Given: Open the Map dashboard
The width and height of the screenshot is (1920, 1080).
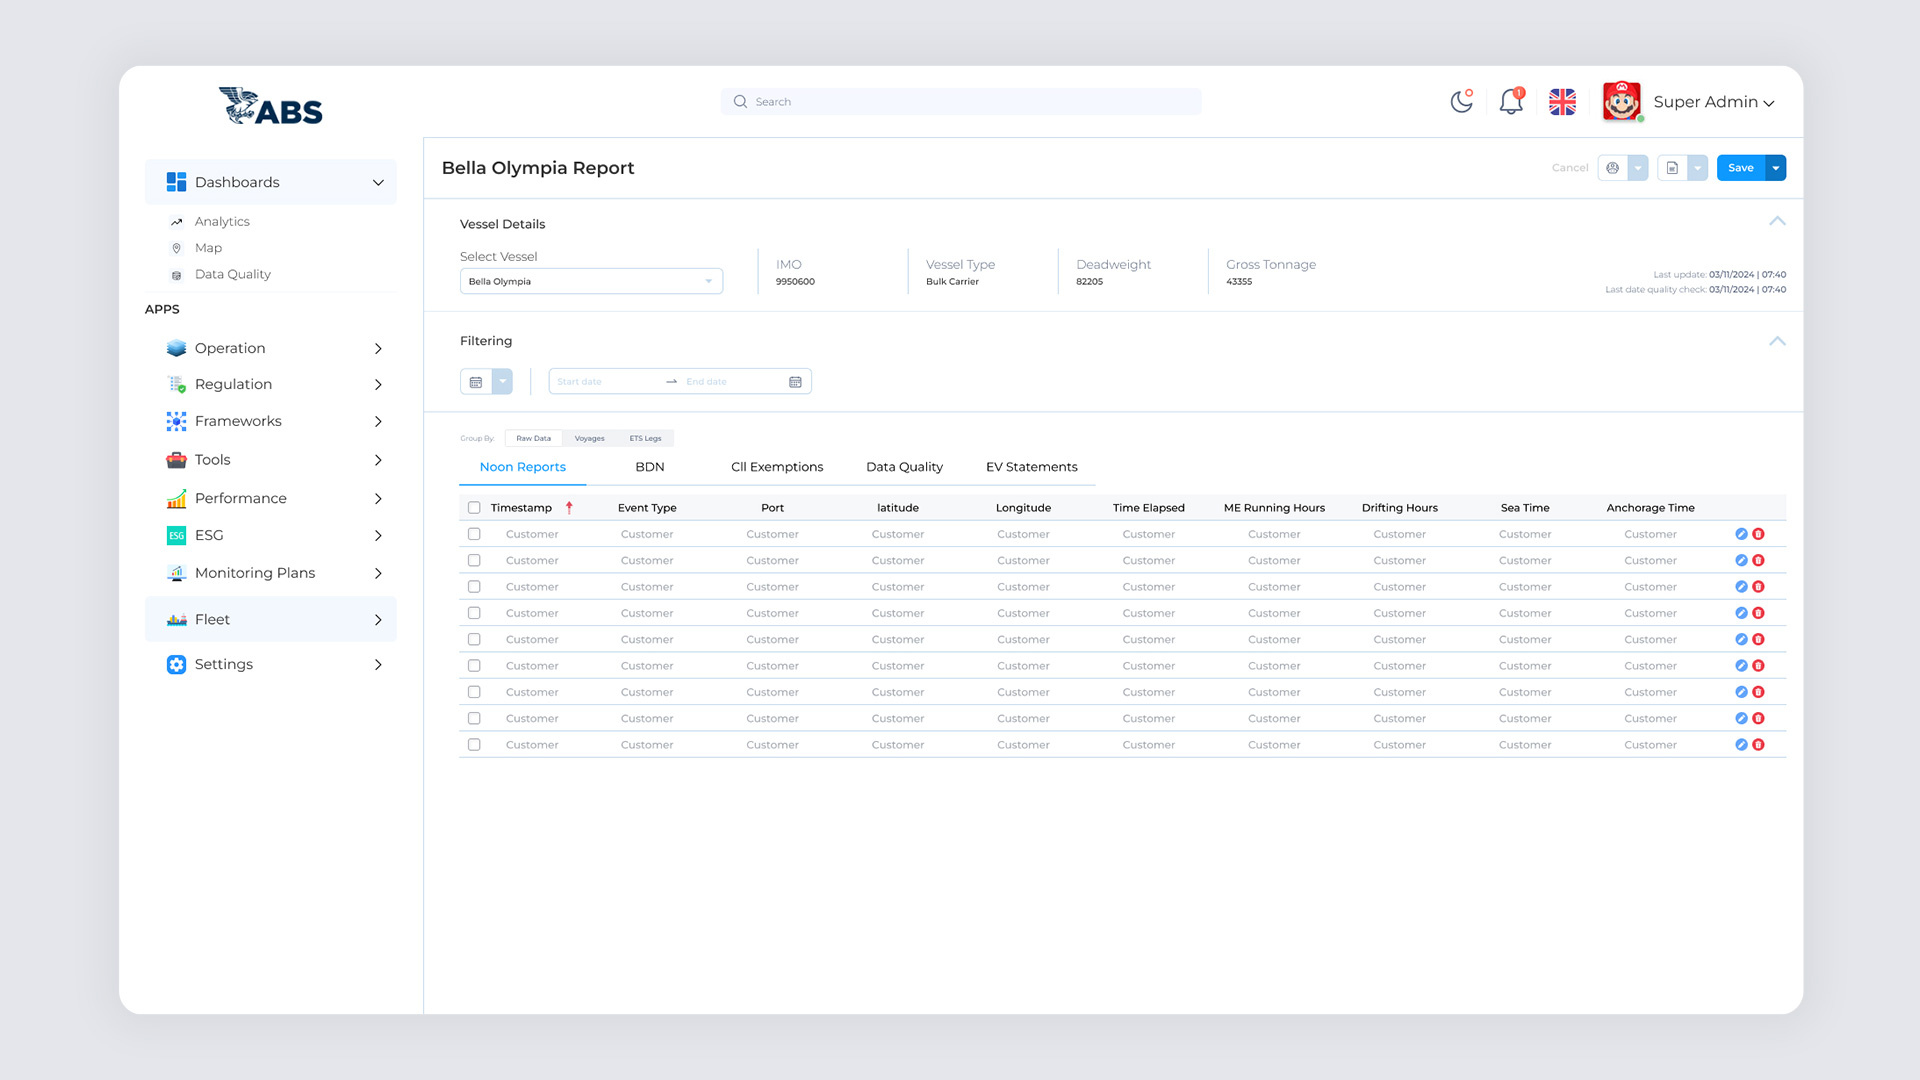Looking at the screenshot, I should 208,247.
